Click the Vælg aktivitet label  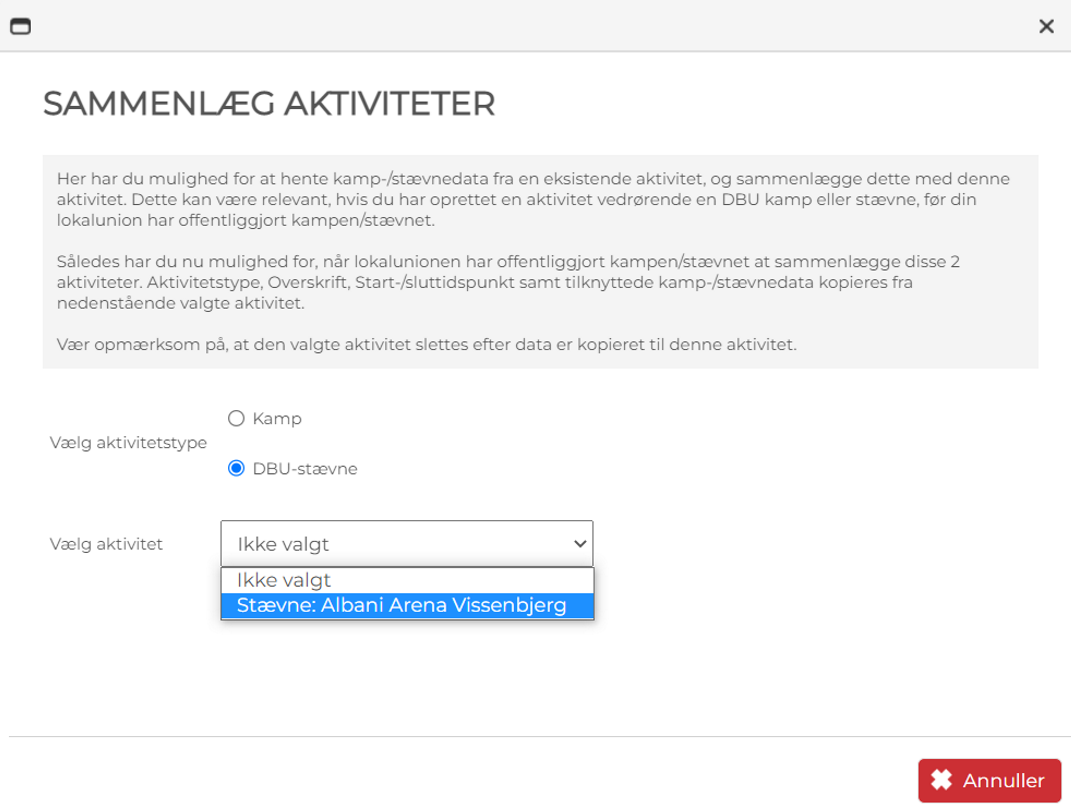point(107,544)
